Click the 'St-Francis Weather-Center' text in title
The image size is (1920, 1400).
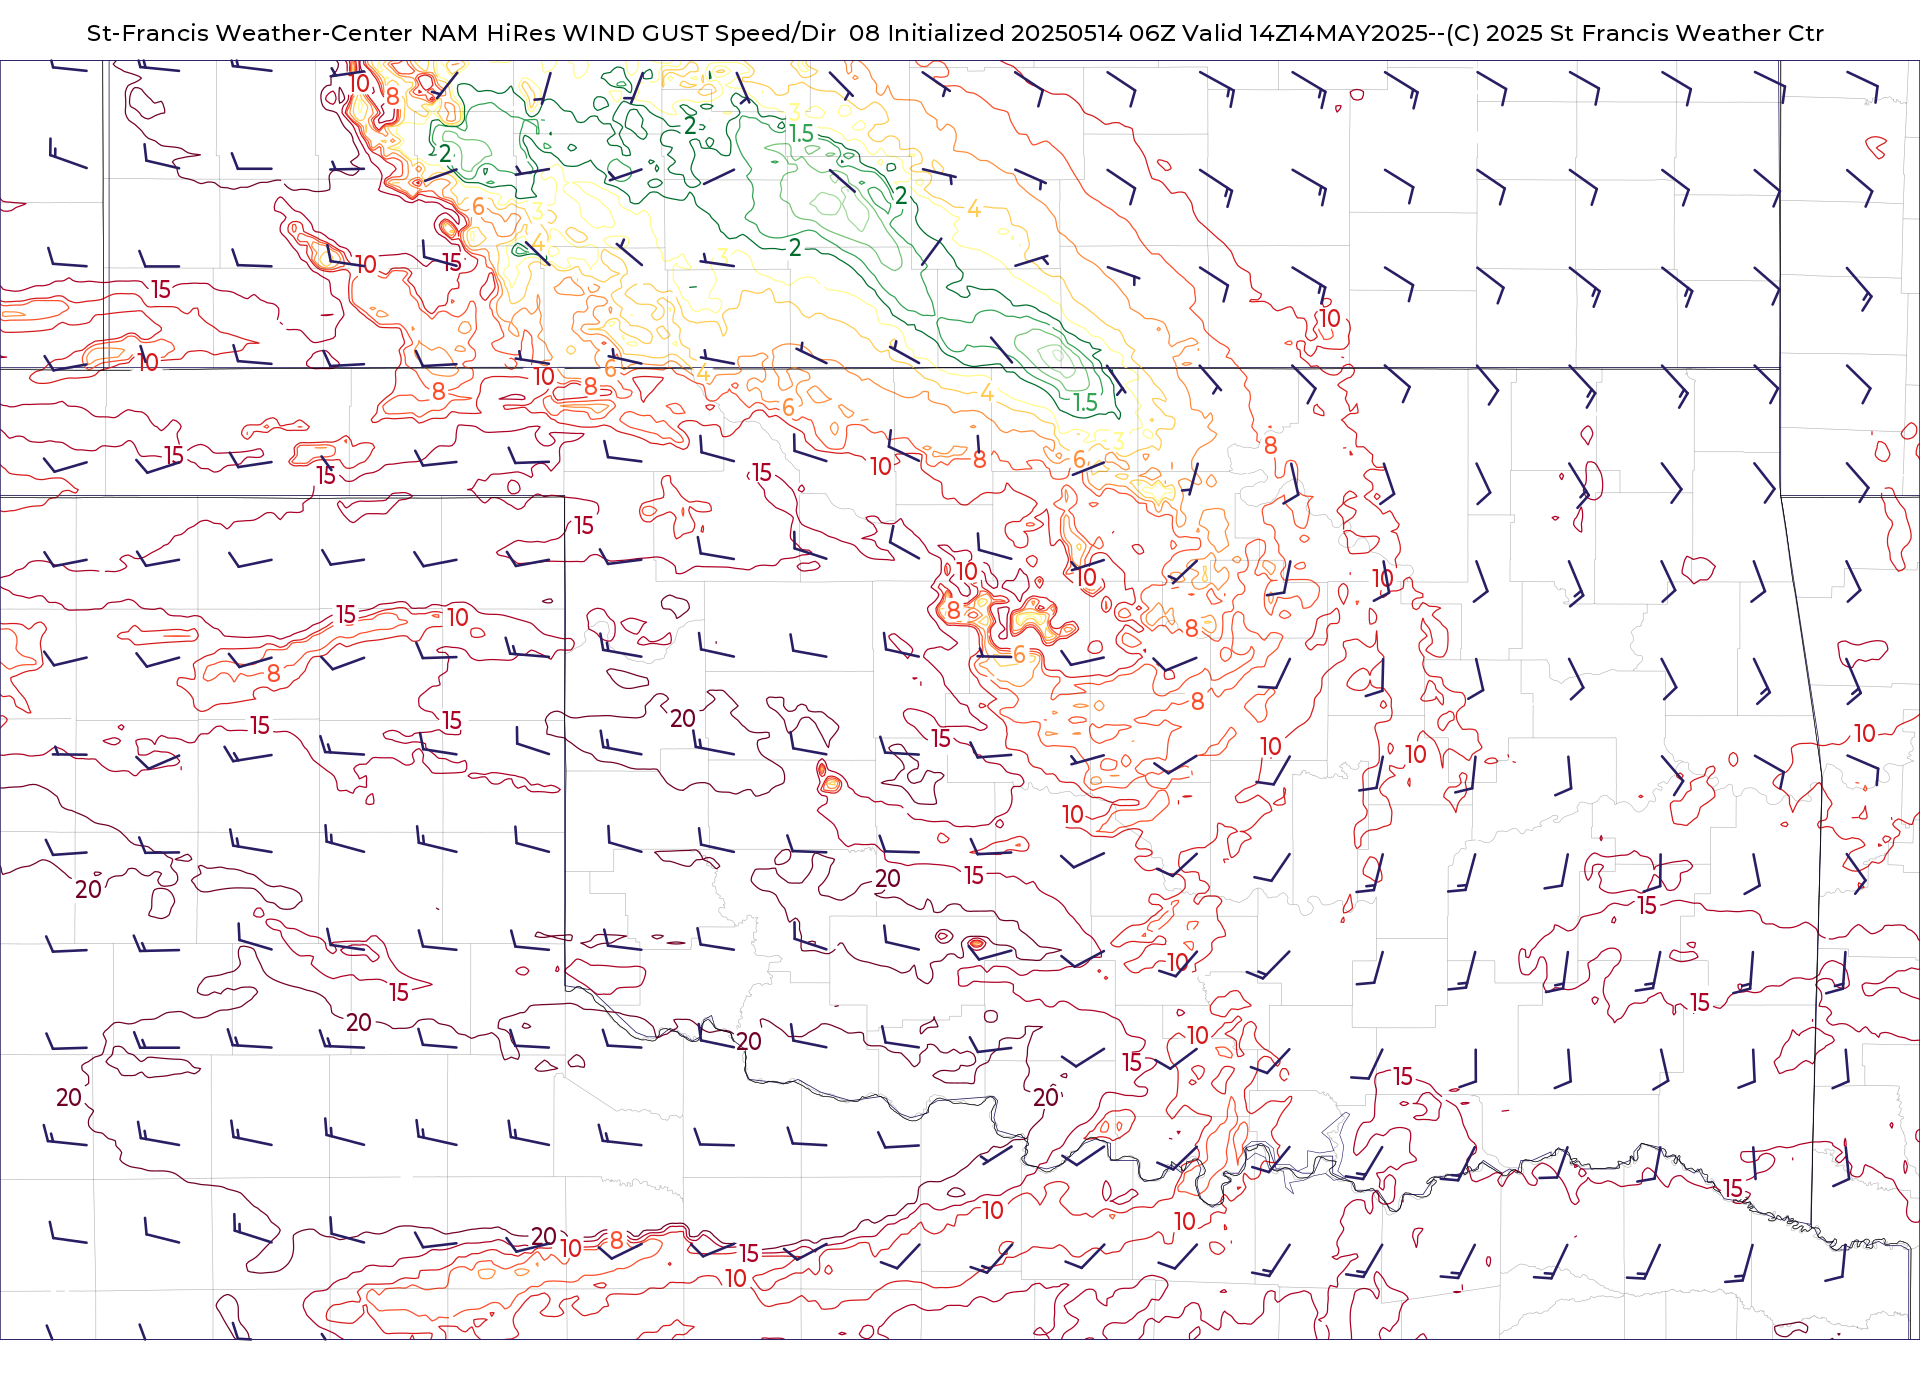250,33
